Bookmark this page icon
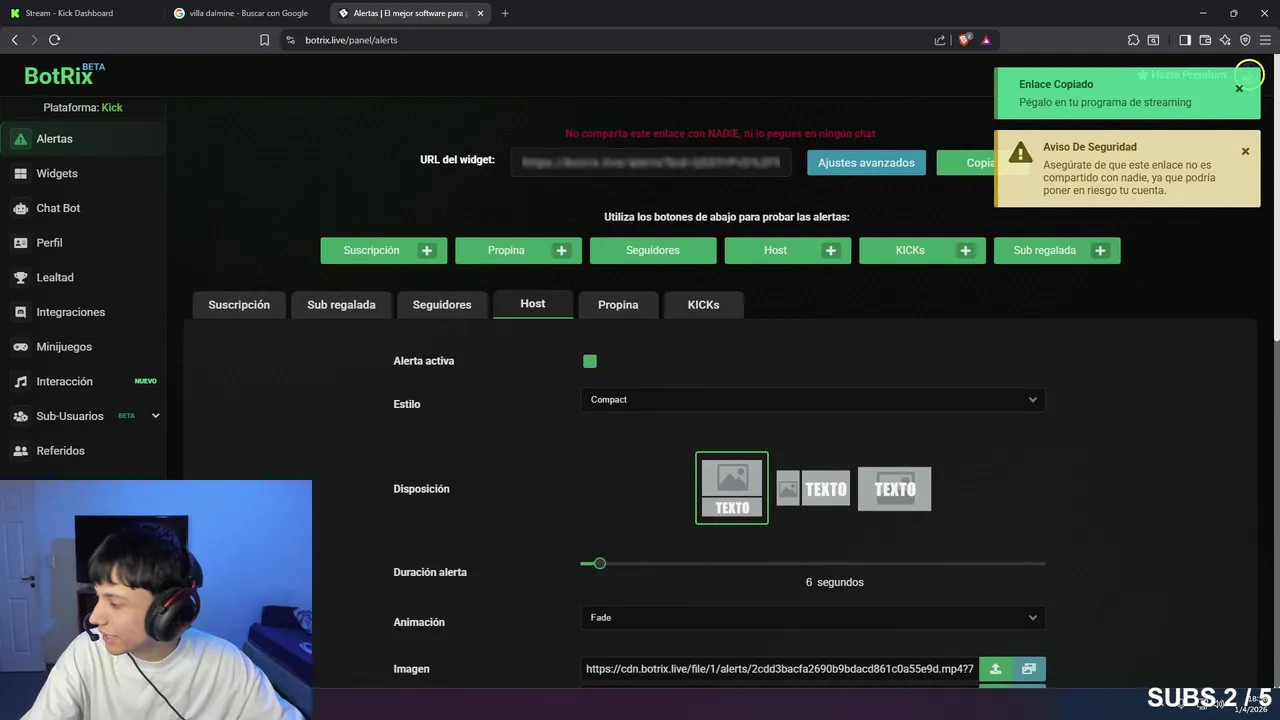The height and width of the screenshot is (720, 1280). point(264,40)
